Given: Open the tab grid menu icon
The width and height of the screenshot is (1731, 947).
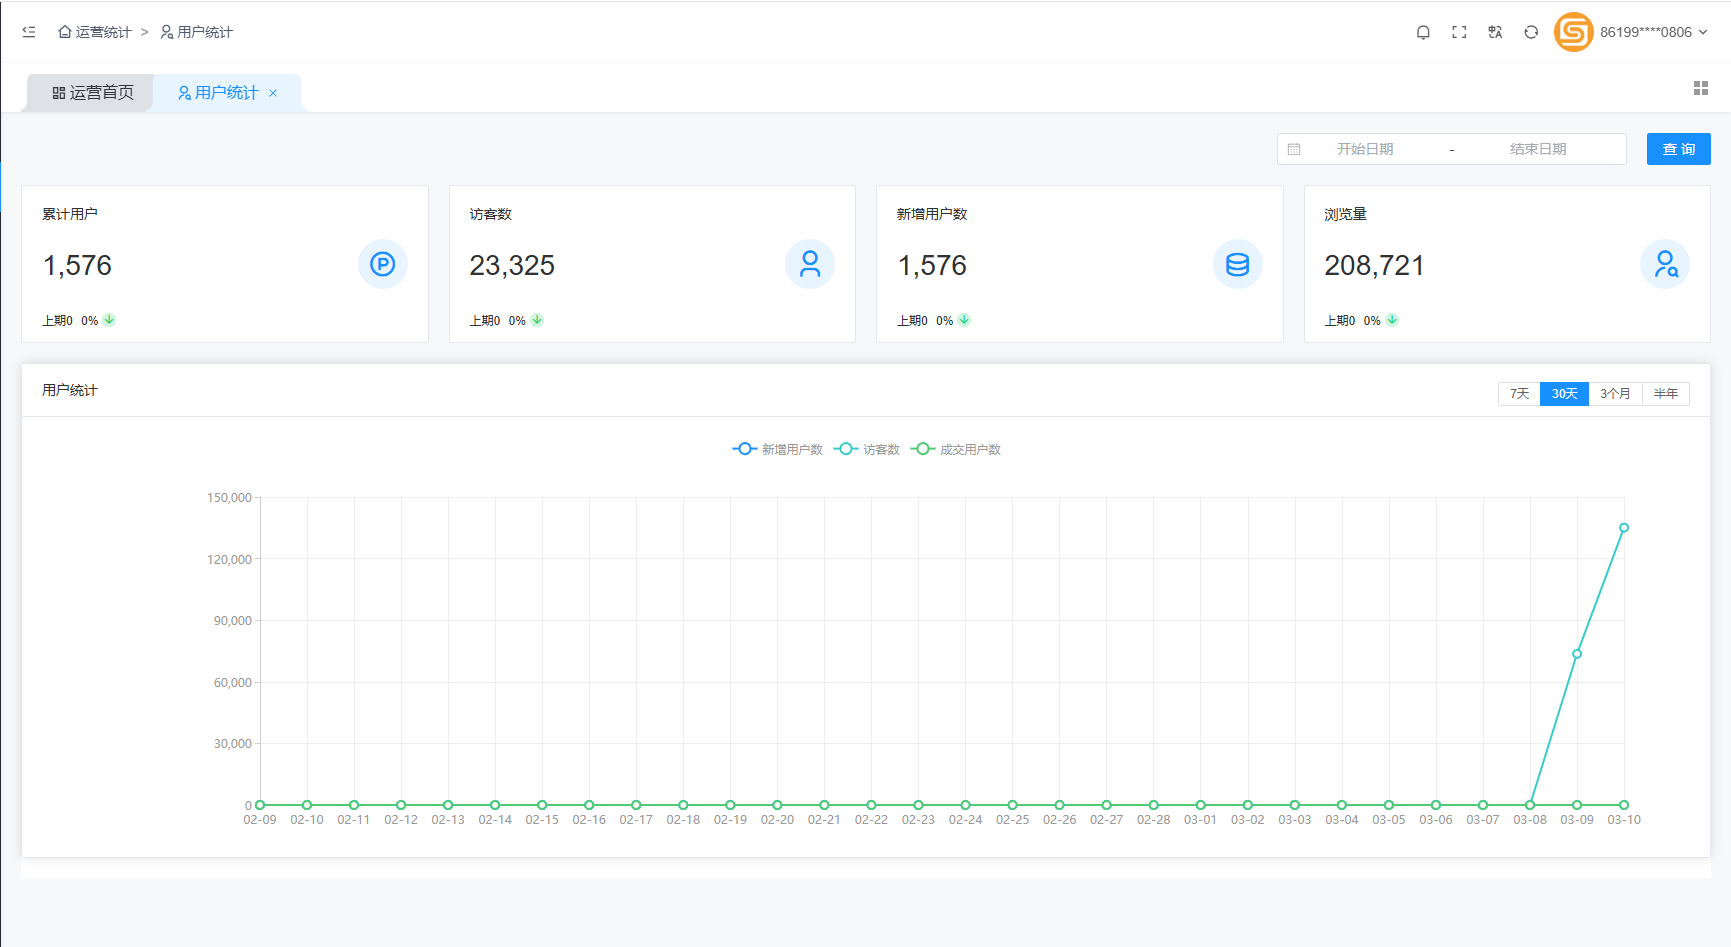Looking at the screenshot, I should (1700, 88).
